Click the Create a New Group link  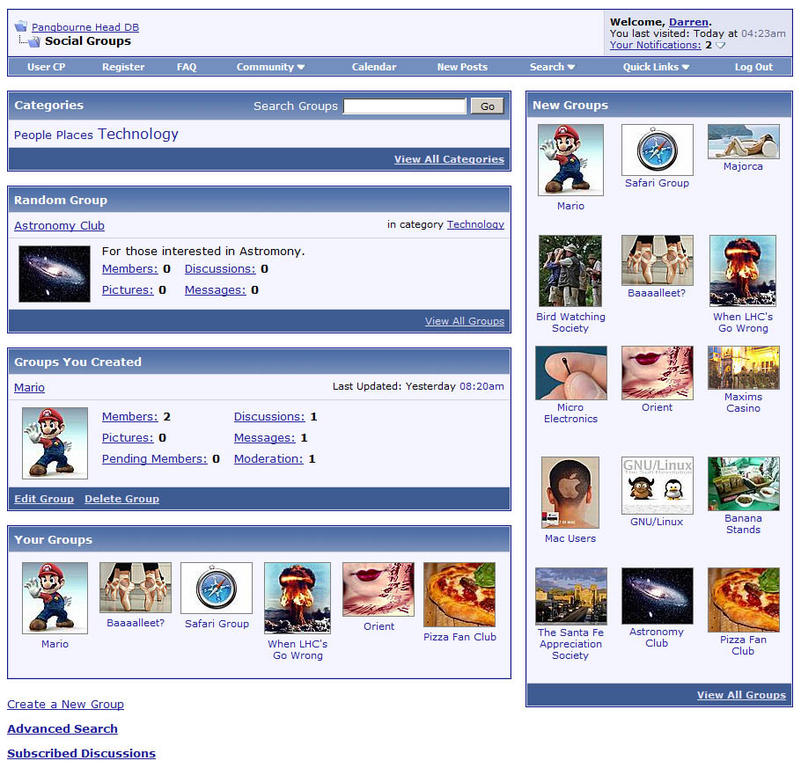pos(65,704)
